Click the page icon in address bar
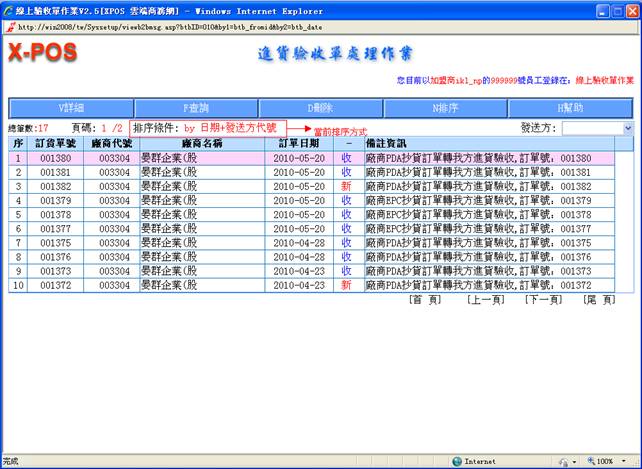 [x=10, y=27]
